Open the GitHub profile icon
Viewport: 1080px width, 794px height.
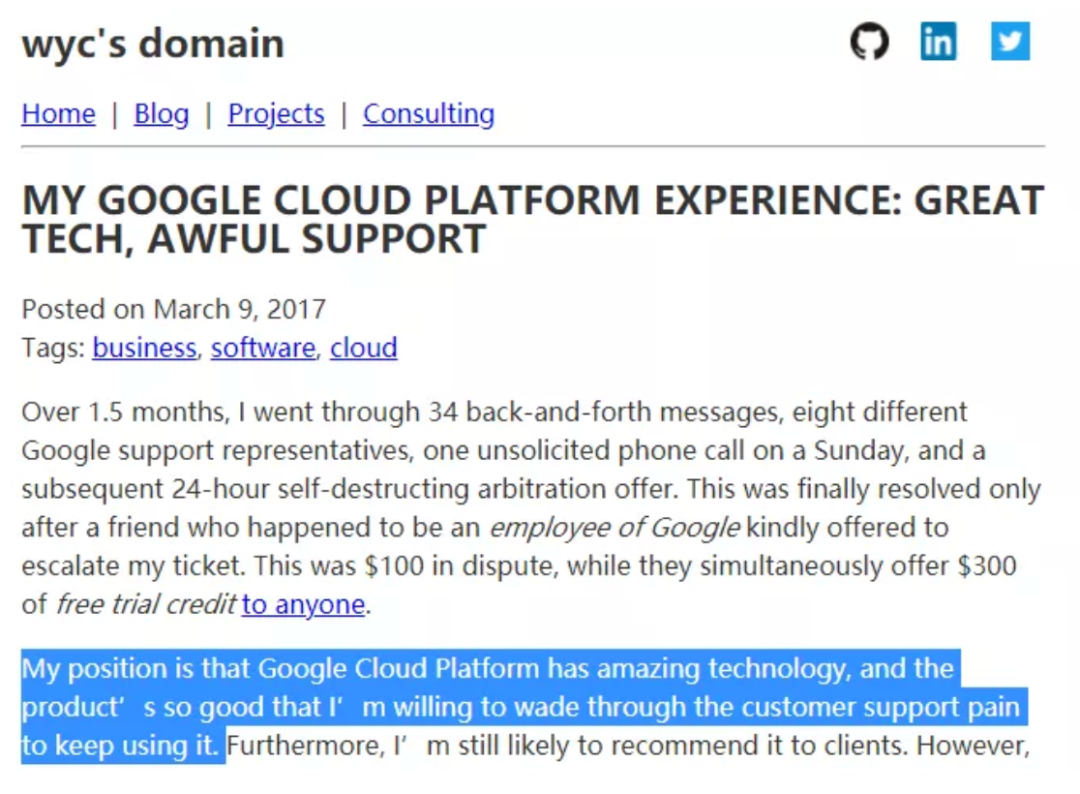869,42
